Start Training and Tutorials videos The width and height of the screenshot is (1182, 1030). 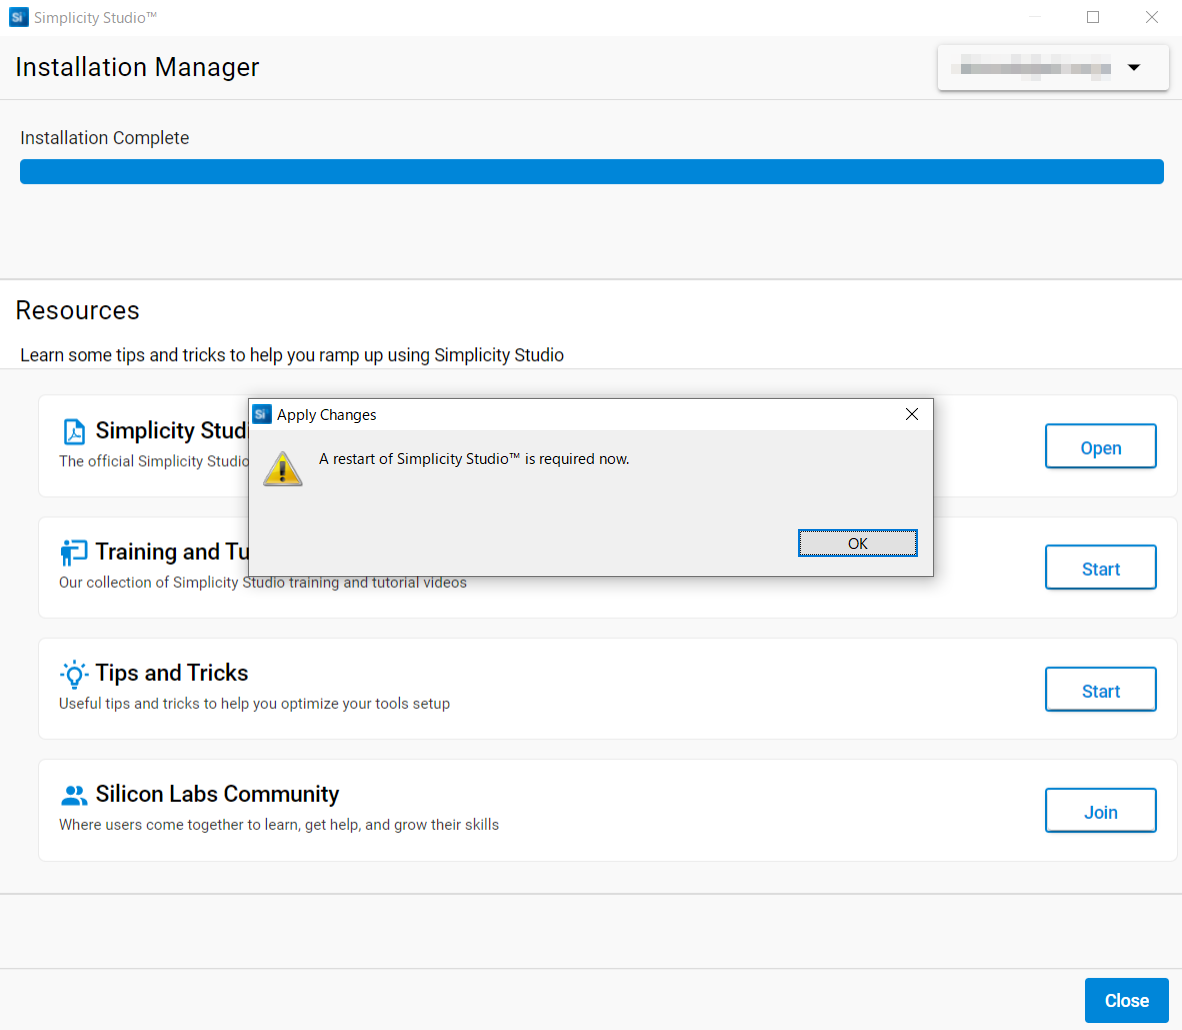(1100, 568)
